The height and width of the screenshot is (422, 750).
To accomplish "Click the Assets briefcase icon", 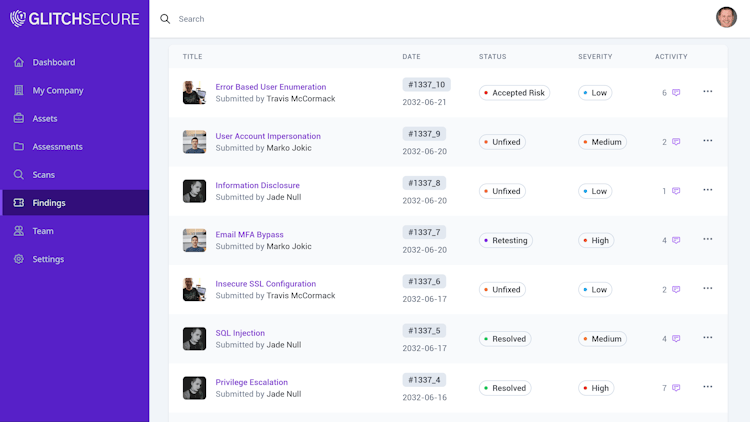I will coord(19,118).
